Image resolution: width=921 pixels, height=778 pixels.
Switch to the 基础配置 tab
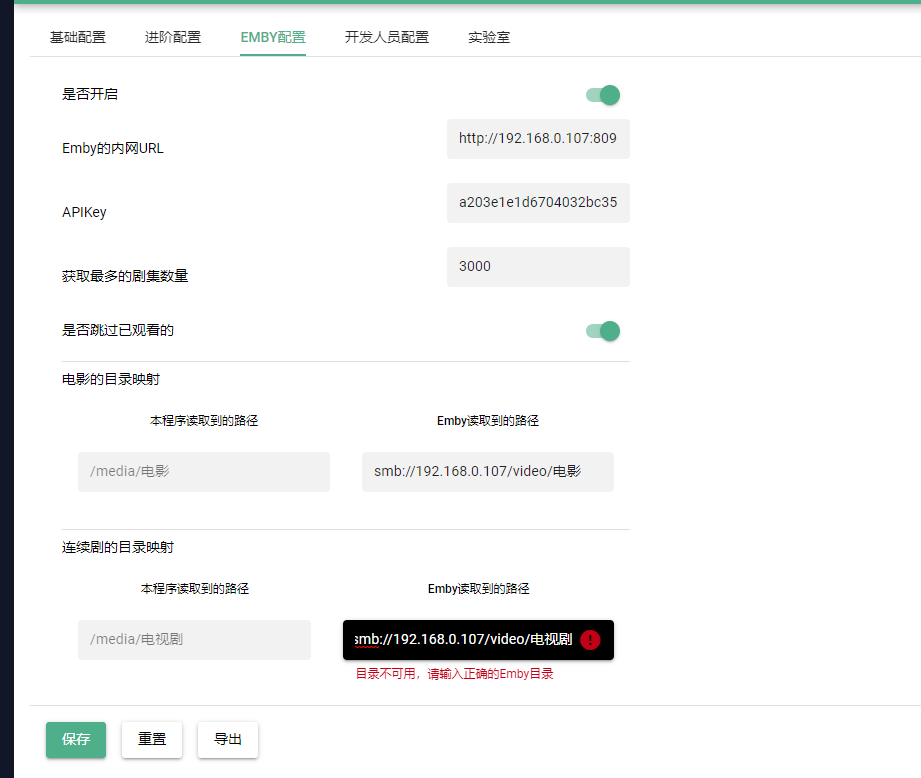click(x=77, y=37)
